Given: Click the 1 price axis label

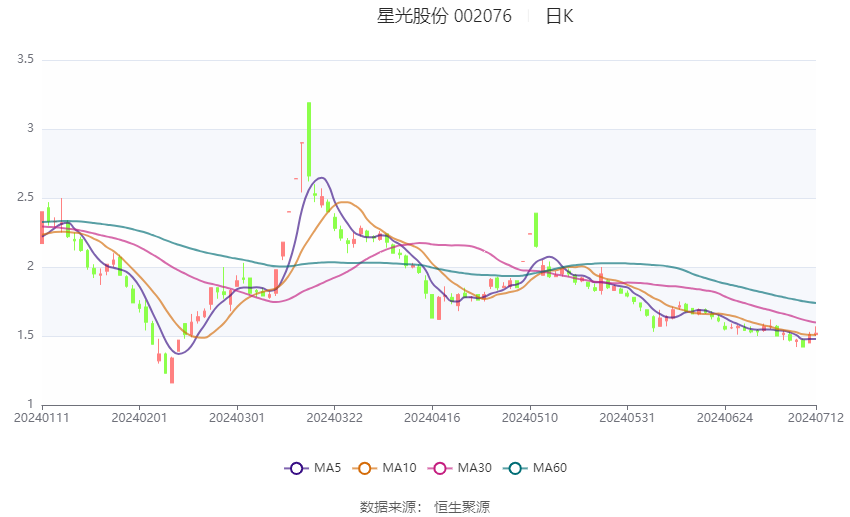Looking at the screenshot, I should 30,404.
